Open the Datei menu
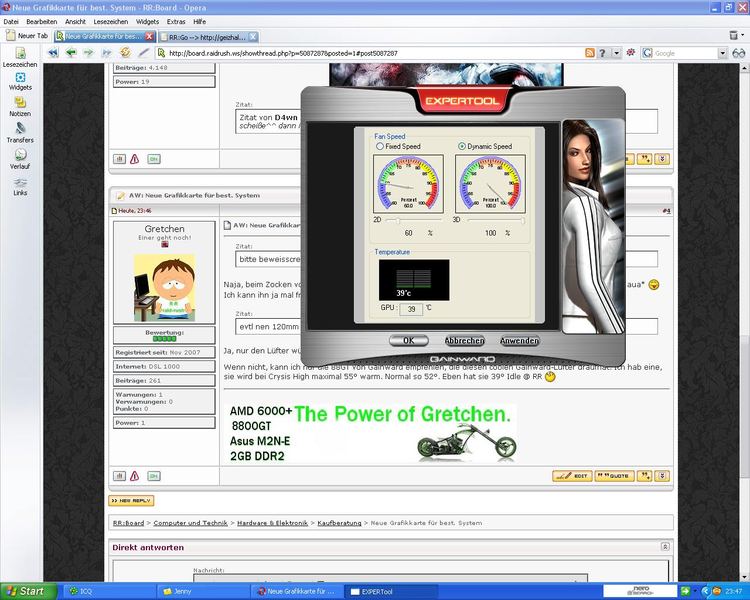The width and height of the screenshot is (750, 600). click(11, 22)
